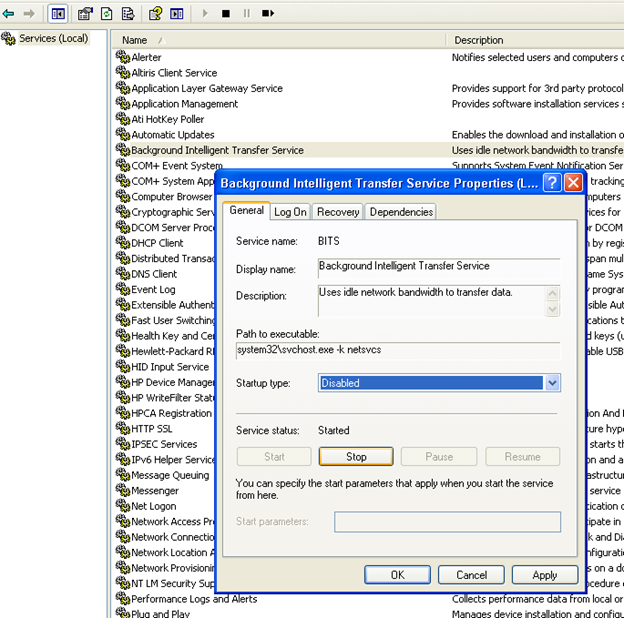Click the Back arrow in the toolbar
624x618 pixels.
point(8,14)
